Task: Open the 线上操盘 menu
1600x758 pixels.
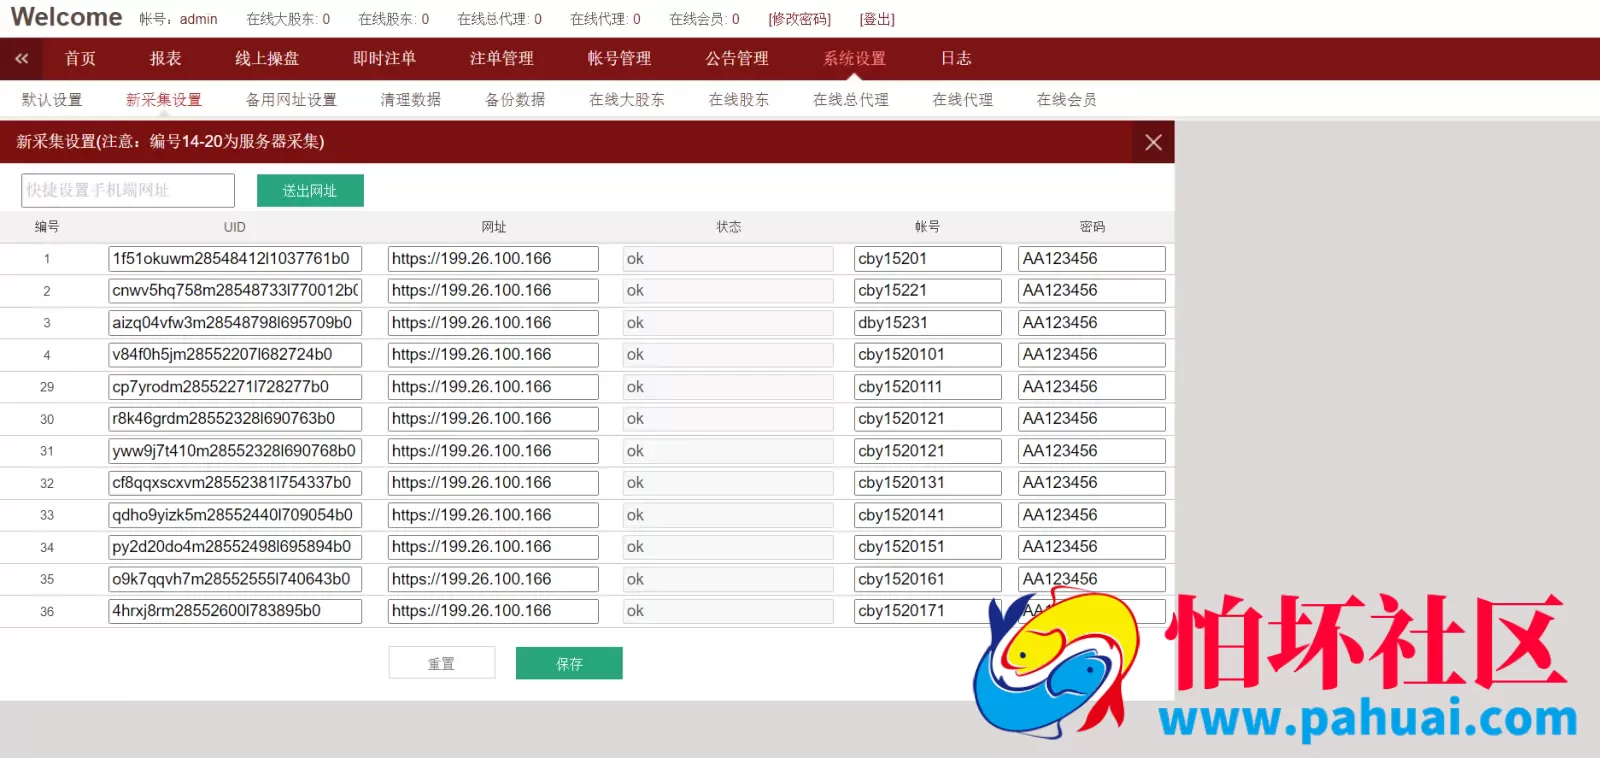Action: pos(267,59)
